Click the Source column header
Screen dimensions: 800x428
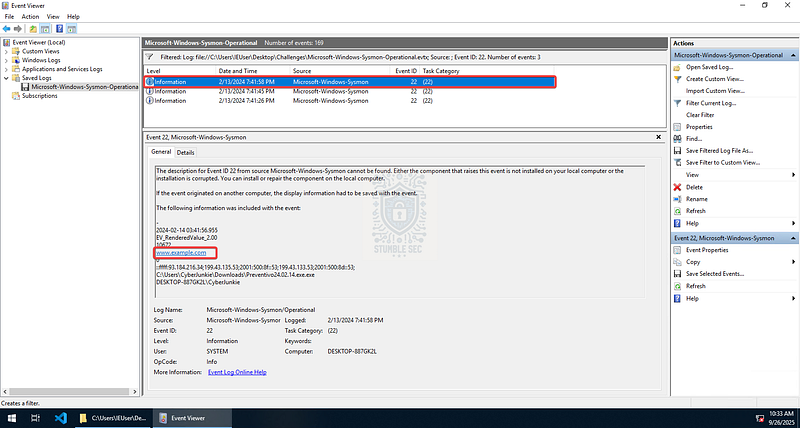(340, 71)
